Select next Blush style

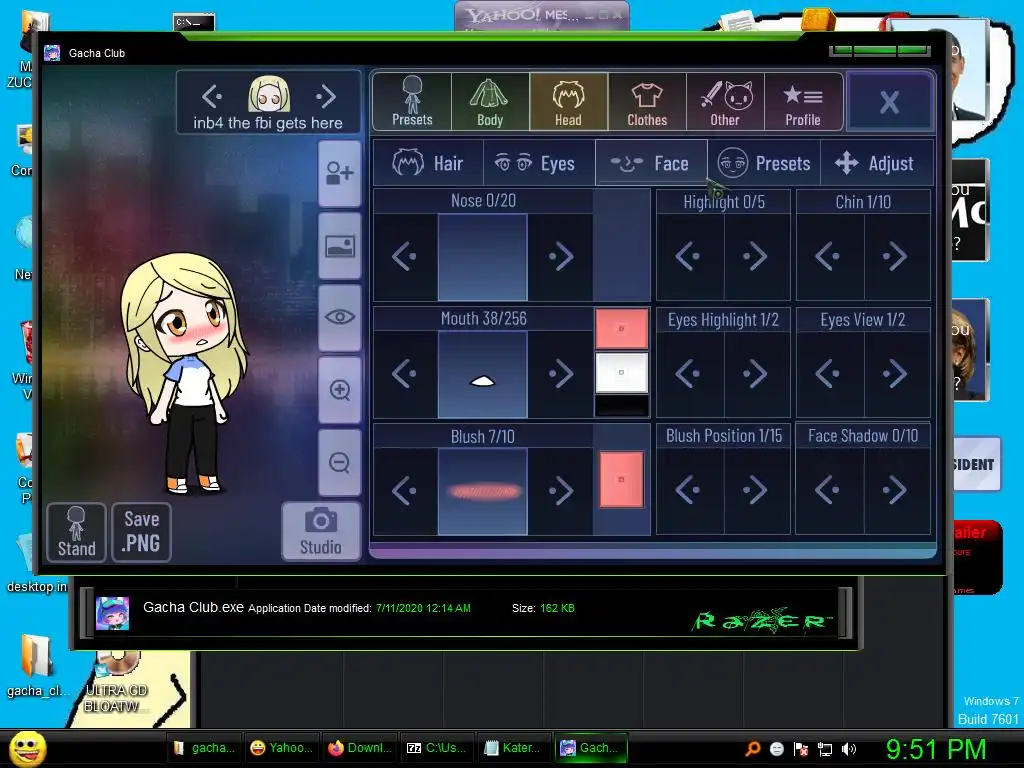[x=560, y=491]
